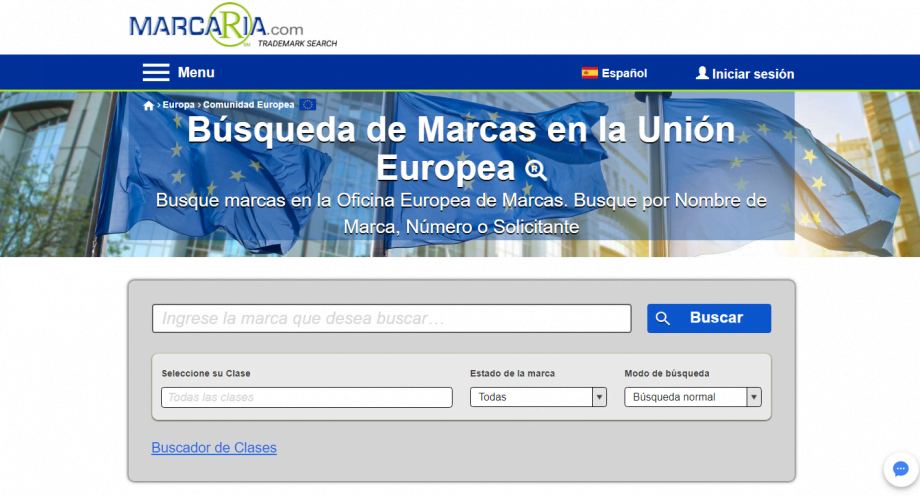The width and height of the screenshot is (920, 496).
Task: Open the Modo de búsqueda dropdown
Action: click(x=692, y=397)
